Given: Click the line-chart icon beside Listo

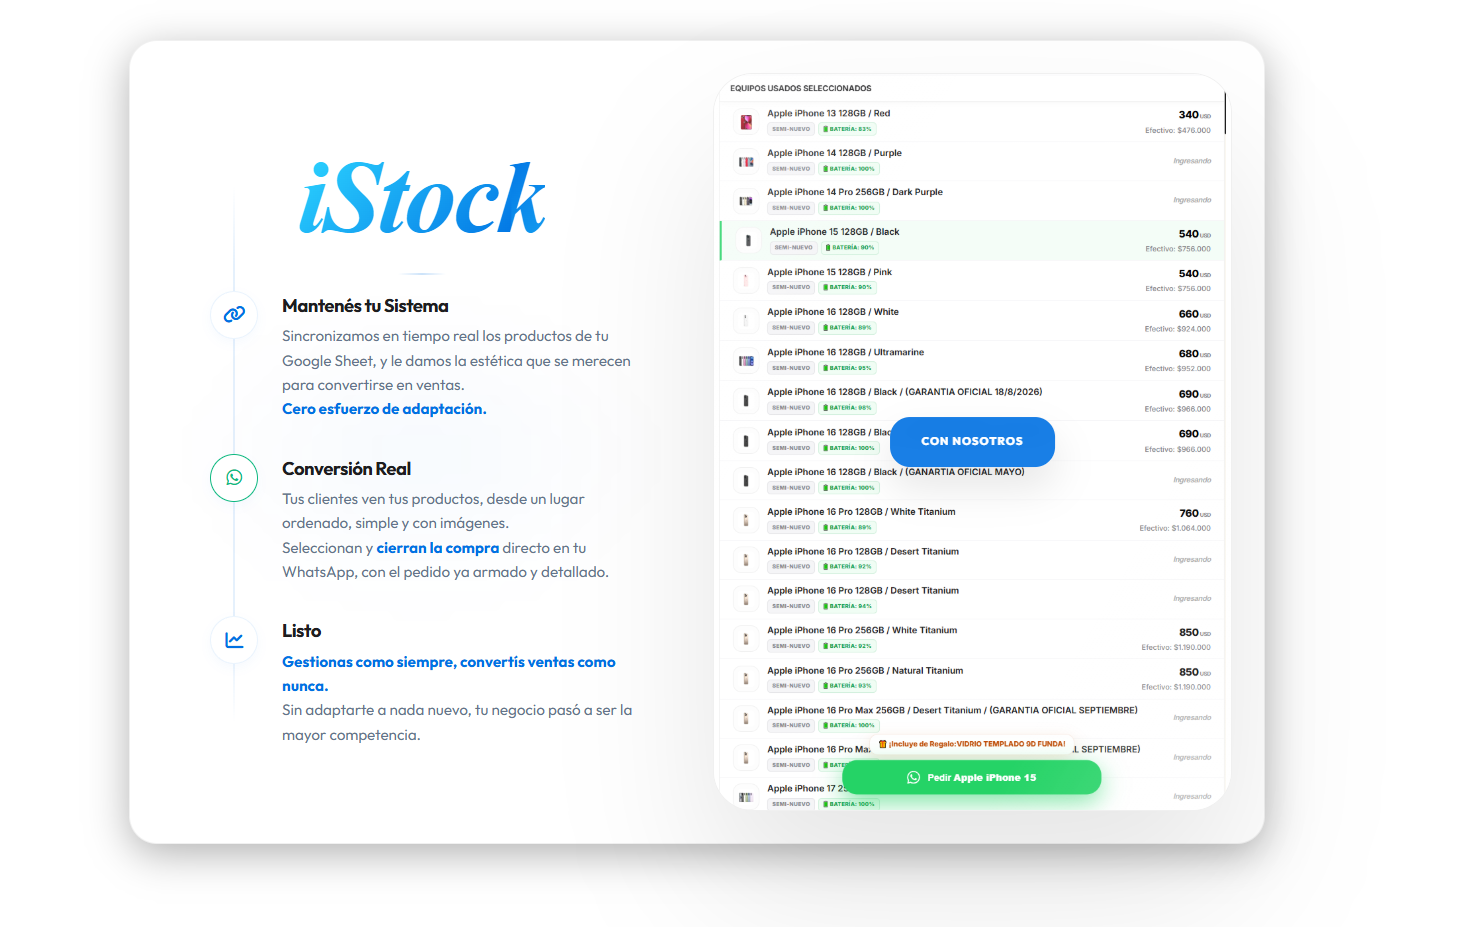Looking at the screenshot, I should tap(234, 640).
